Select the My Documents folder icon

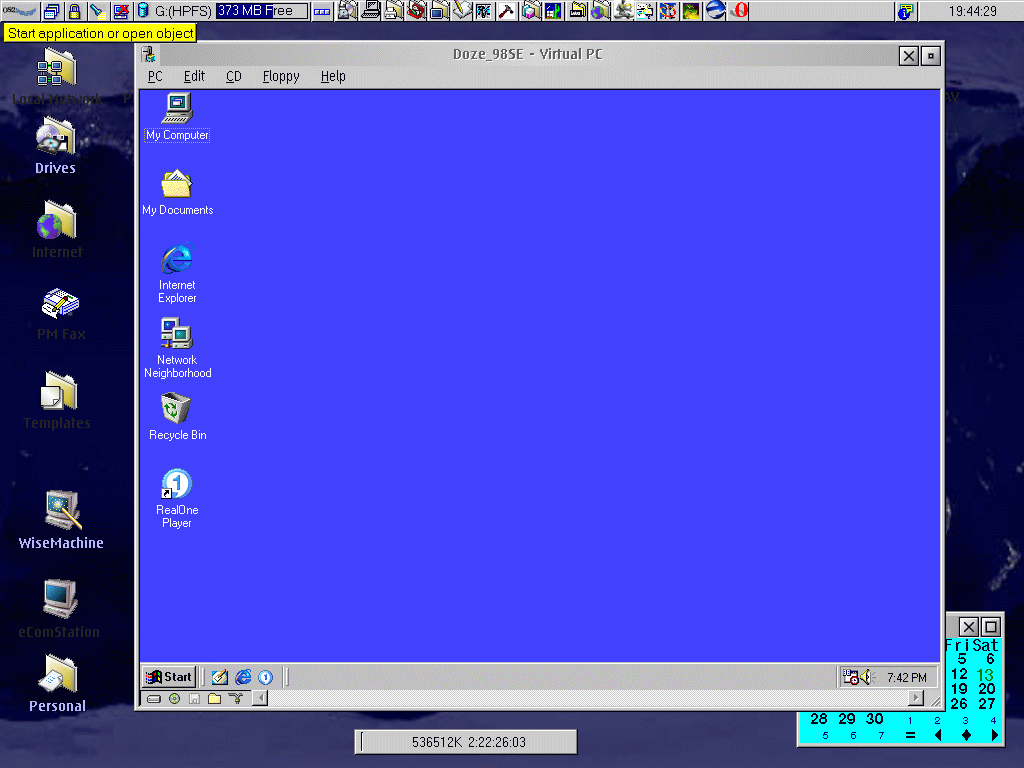tap(177, 192)
